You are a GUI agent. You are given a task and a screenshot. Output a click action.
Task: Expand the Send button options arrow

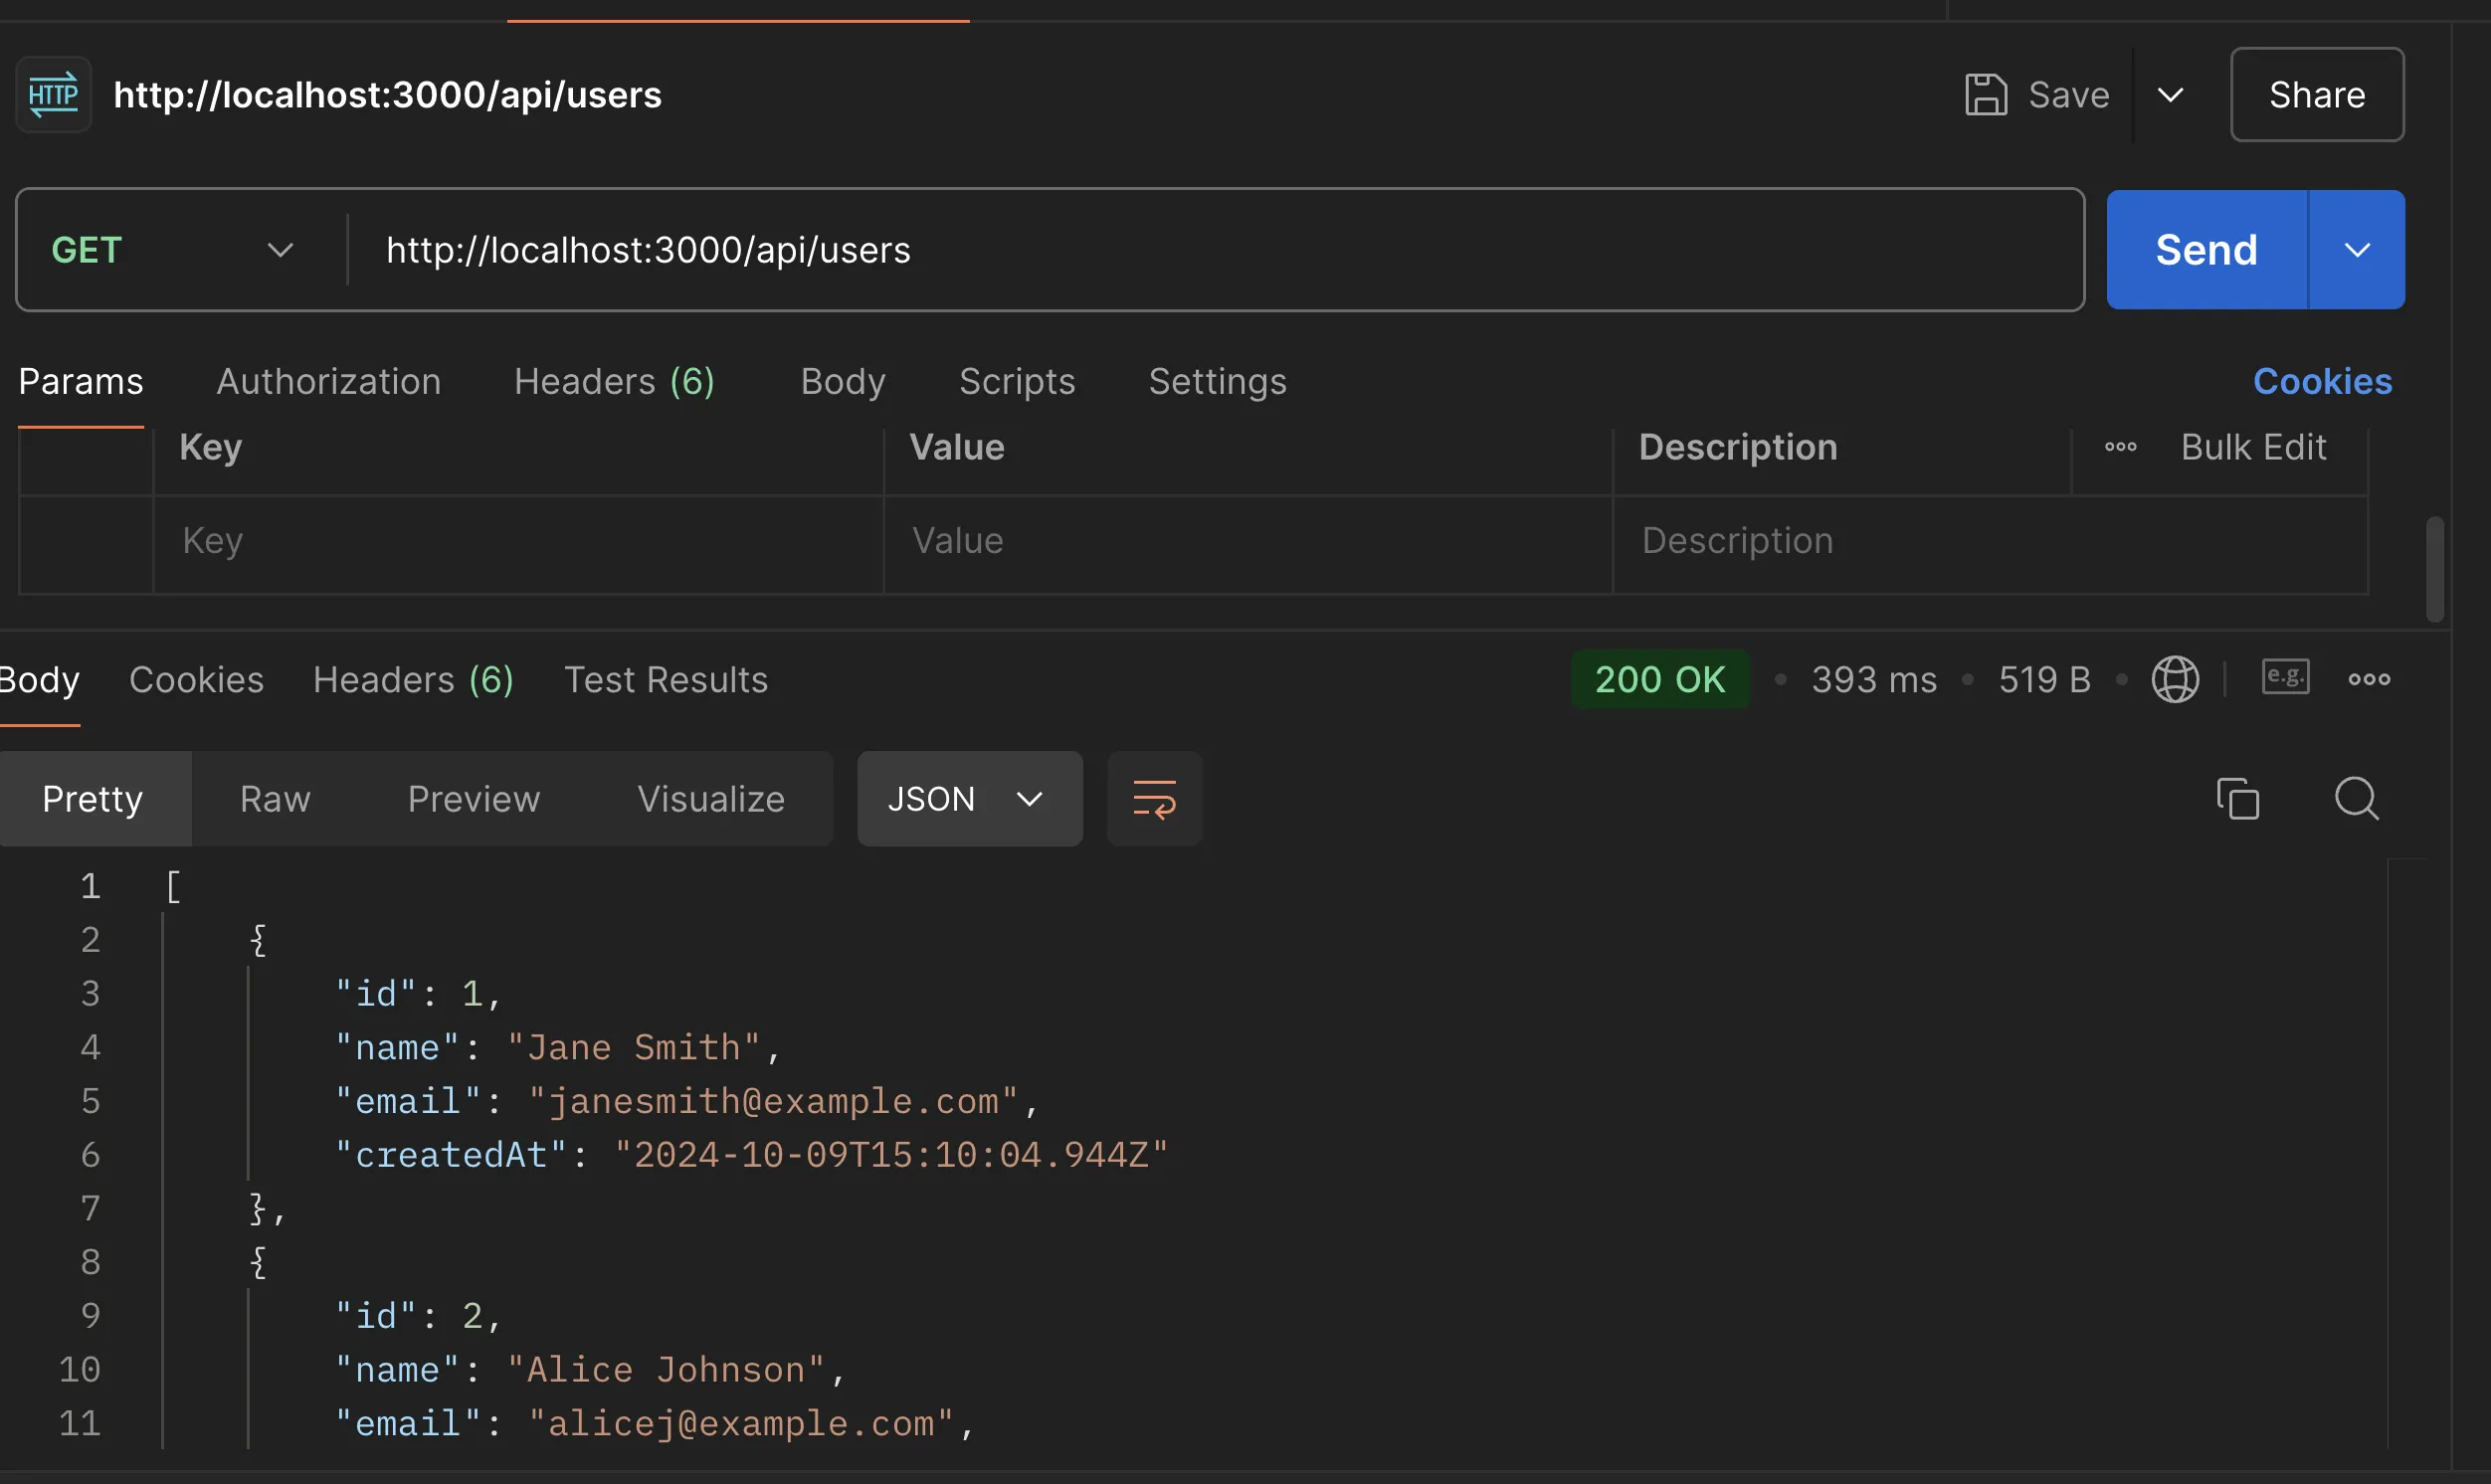click(2357, 250)
